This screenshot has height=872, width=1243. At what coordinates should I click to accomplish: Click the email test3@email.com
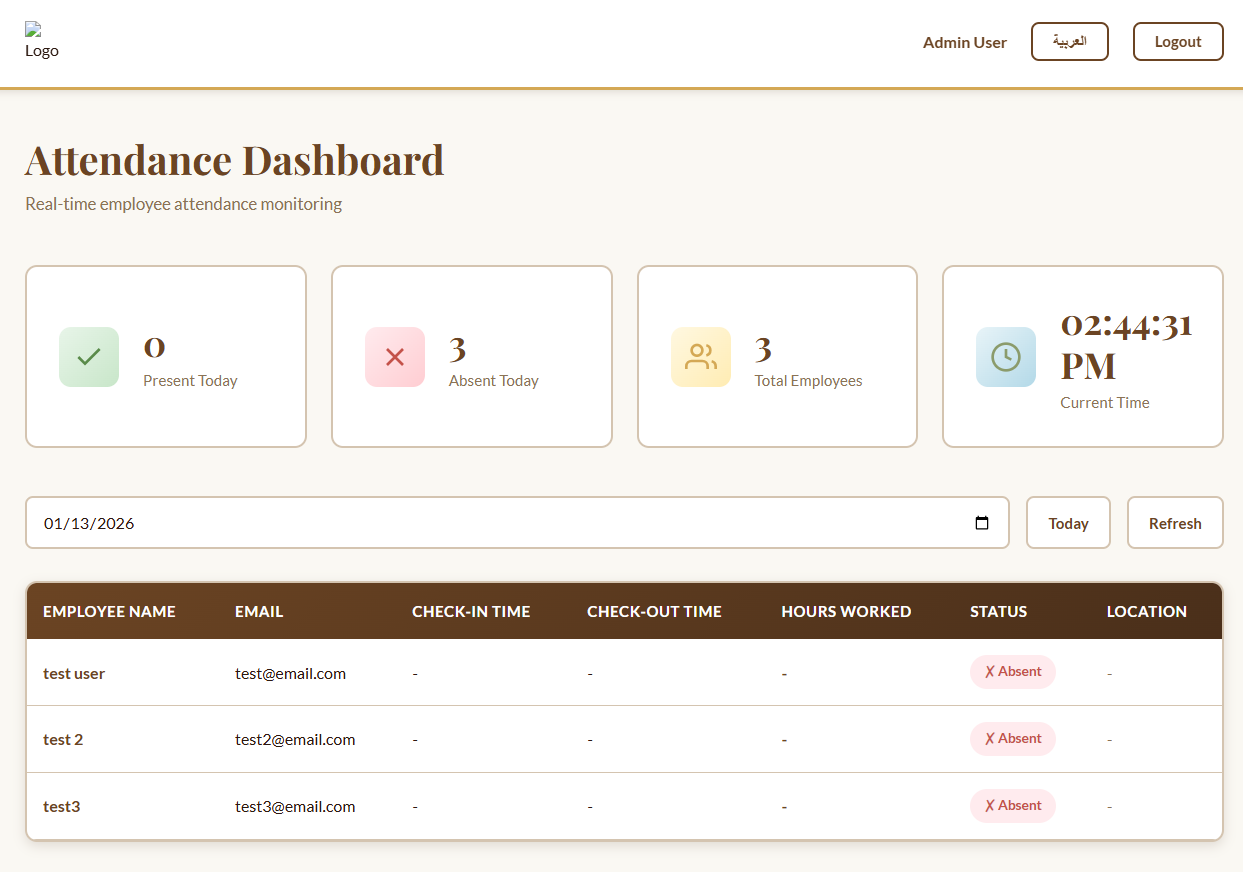pos(295,806)
